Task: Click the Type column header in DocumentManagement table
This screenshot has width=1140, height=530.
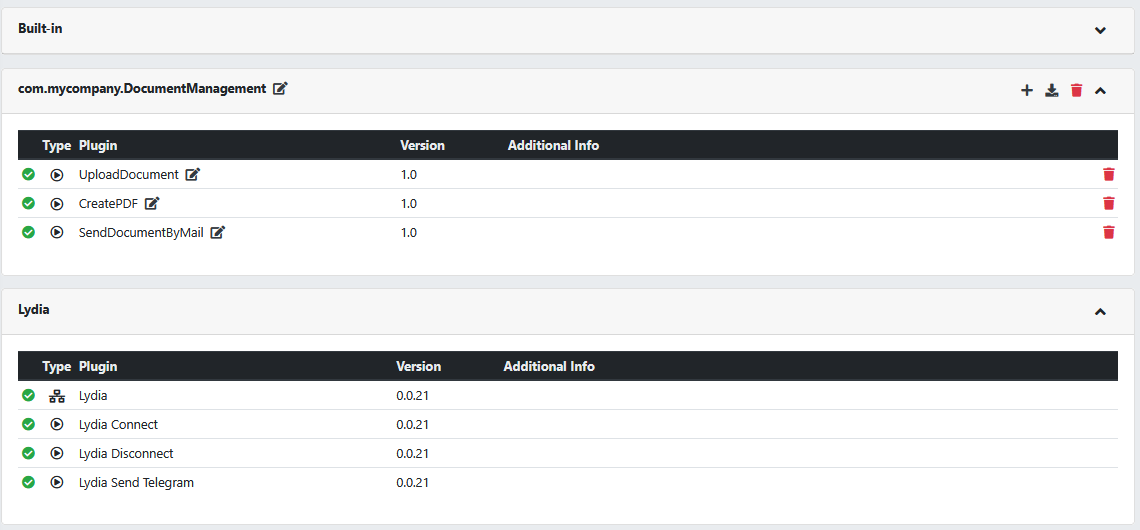Action: tap(57, 145)
